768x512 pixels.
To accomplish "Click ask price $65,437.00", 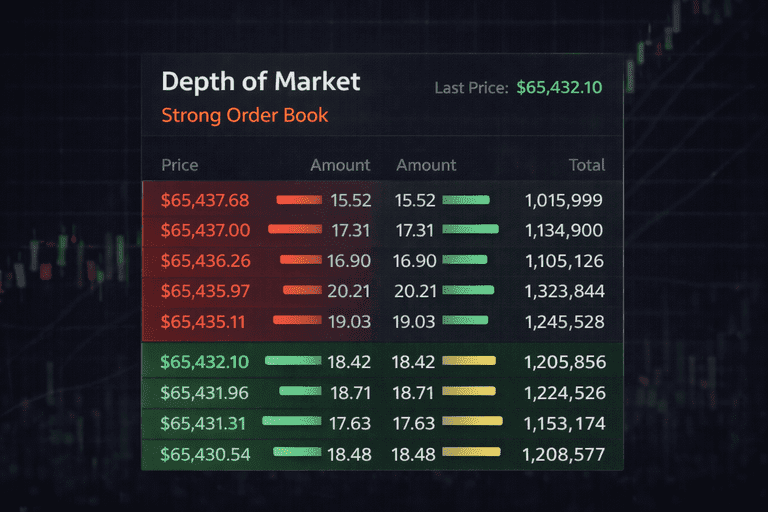I will (x=205, y=230).
